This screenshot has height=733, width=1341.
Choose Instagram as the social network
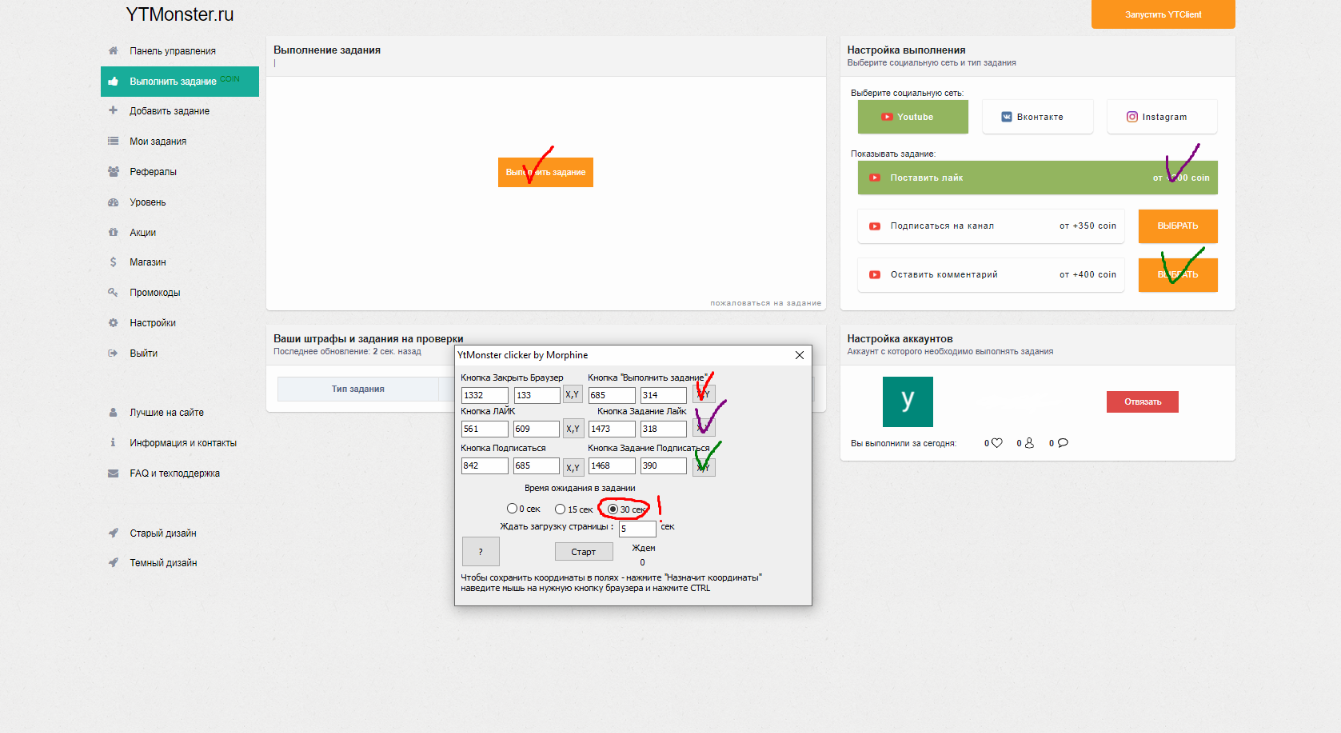1162,116
